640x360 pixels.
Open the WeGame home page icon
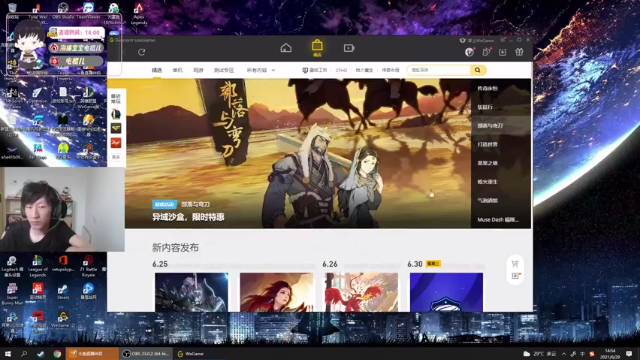286,48
